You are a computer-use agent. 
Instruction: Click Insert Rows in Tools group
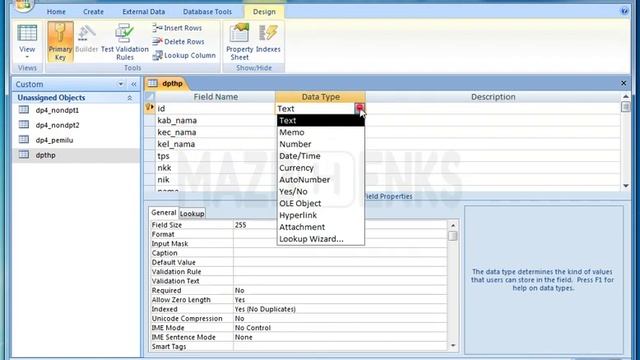(177, 28)
